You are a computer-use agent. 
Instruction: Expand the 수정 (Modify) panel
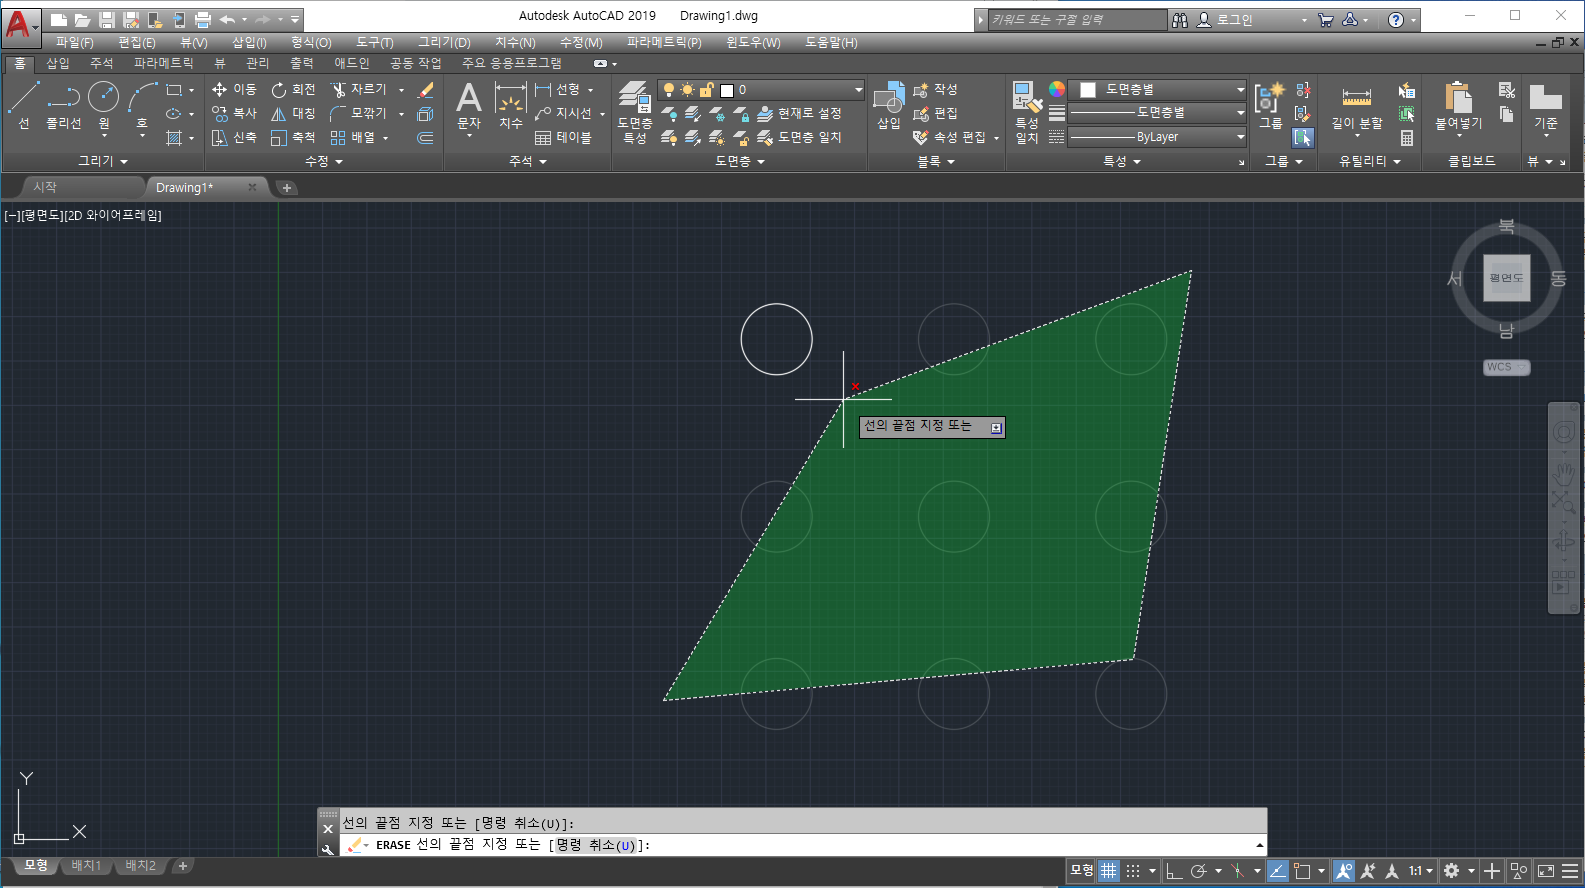coord(324,160)
